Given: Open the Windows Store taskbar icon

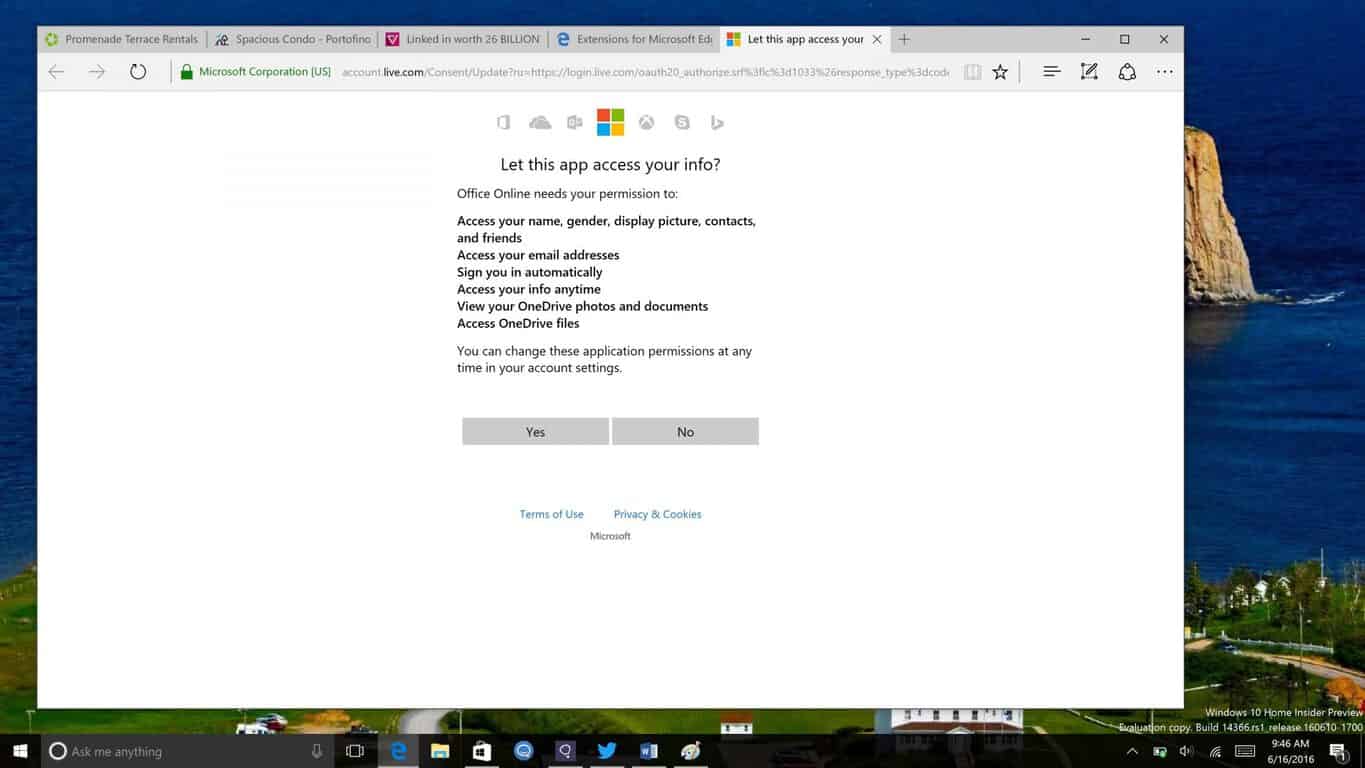Looking at the screenshot, I should [x=482, y=751].
